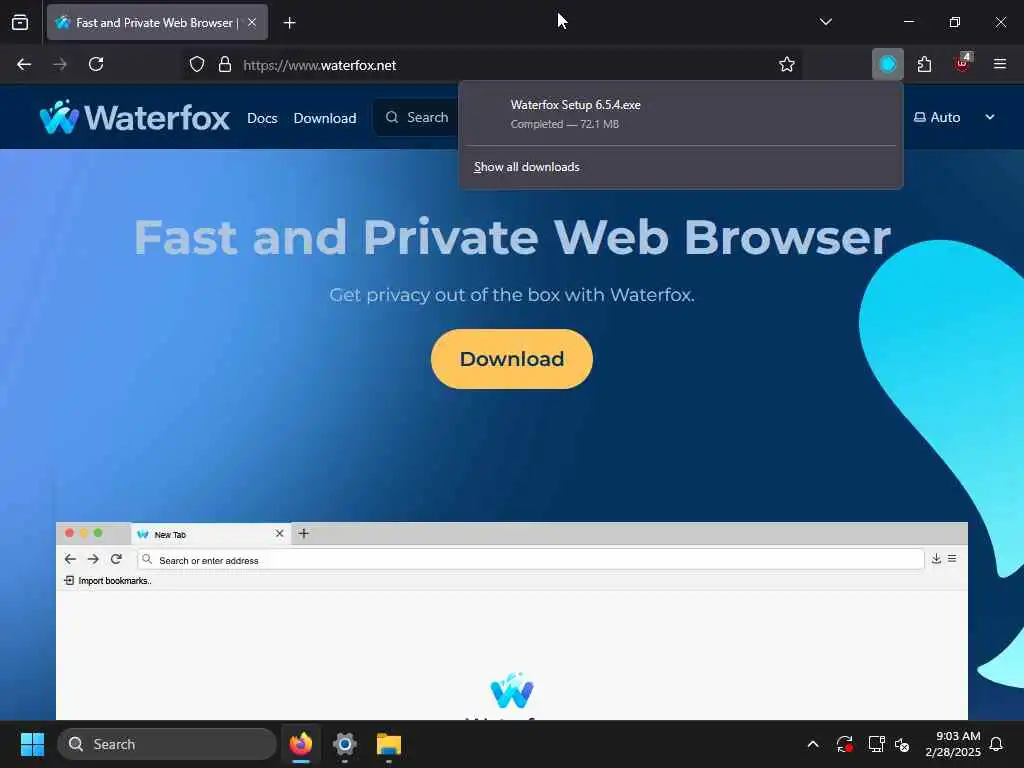Open clock showing 9:03 AM
Viewport: 1024px width, 768px height.
pos(953,744)
